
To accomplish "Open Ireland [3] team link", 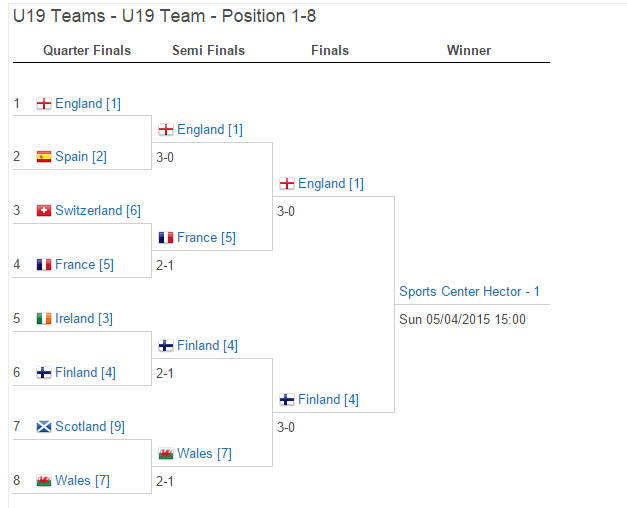I will point(84,318).
